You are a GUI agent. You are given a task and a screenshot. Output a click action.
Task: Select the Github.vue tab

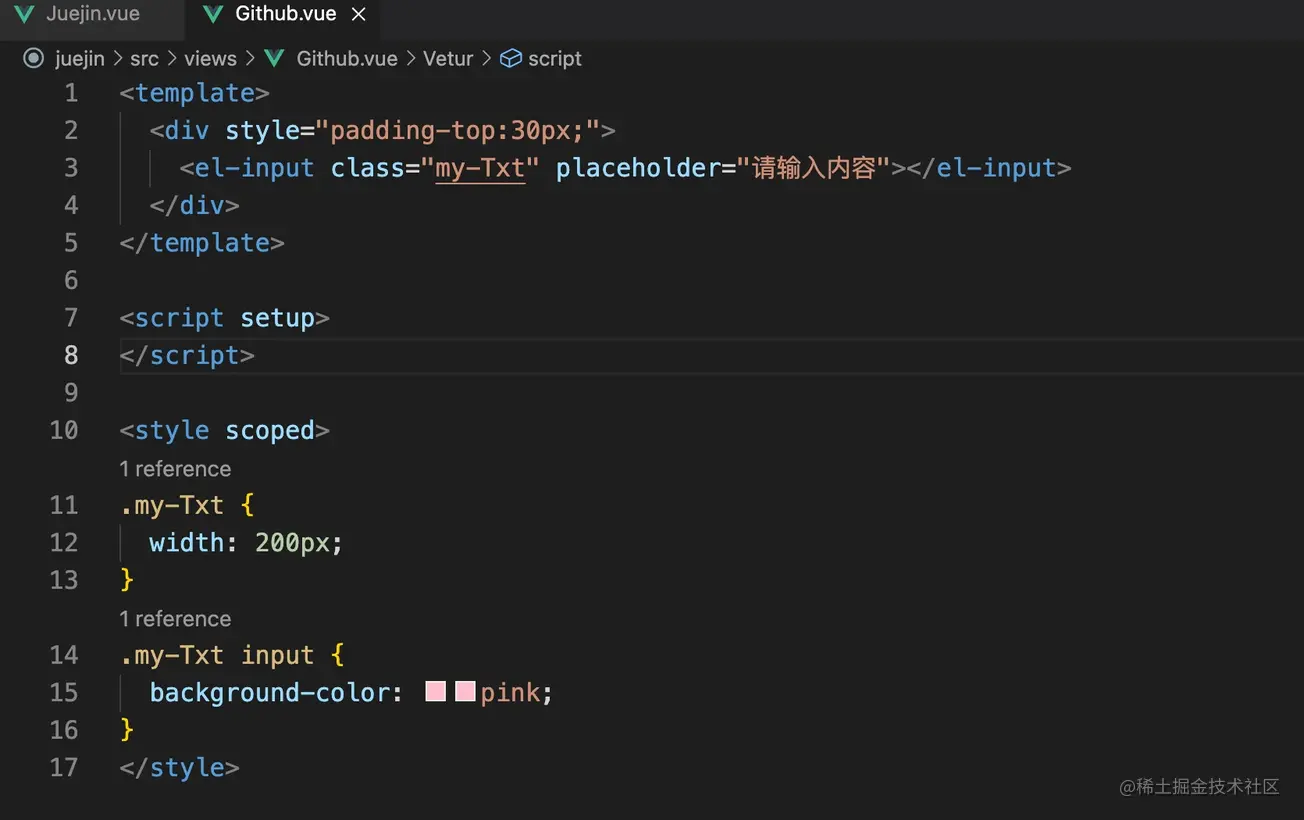[285, 14]
